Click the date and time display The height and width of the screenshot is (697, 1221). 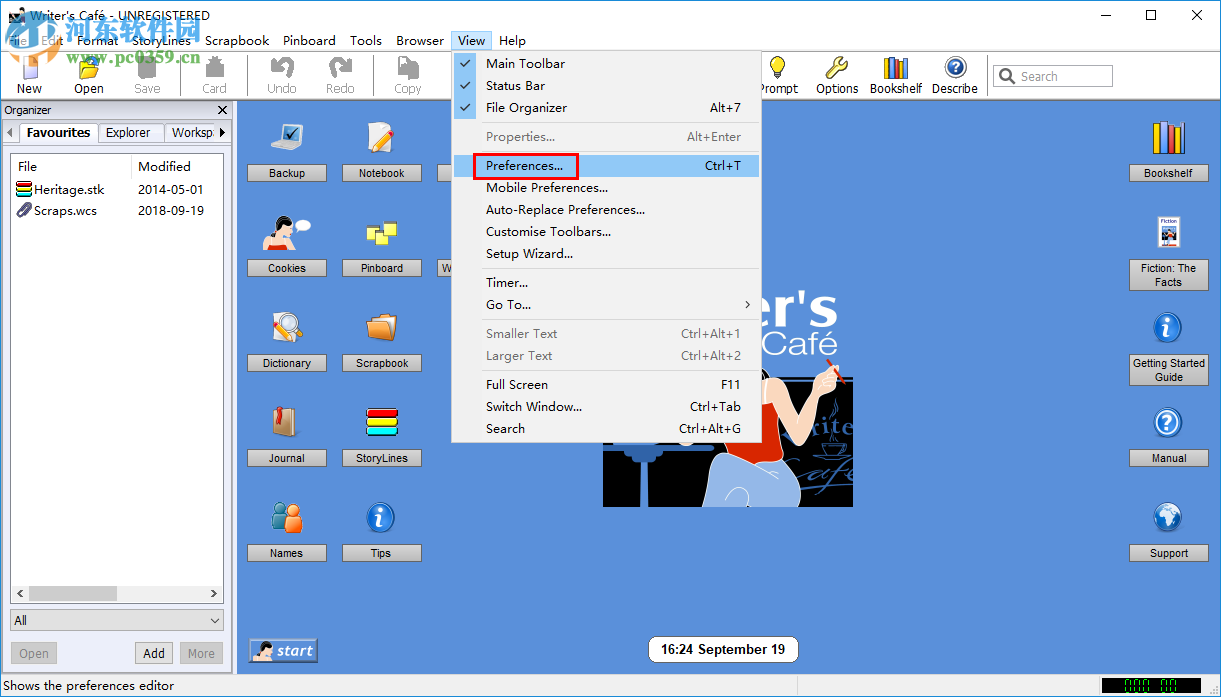click(x=723, y=650)
